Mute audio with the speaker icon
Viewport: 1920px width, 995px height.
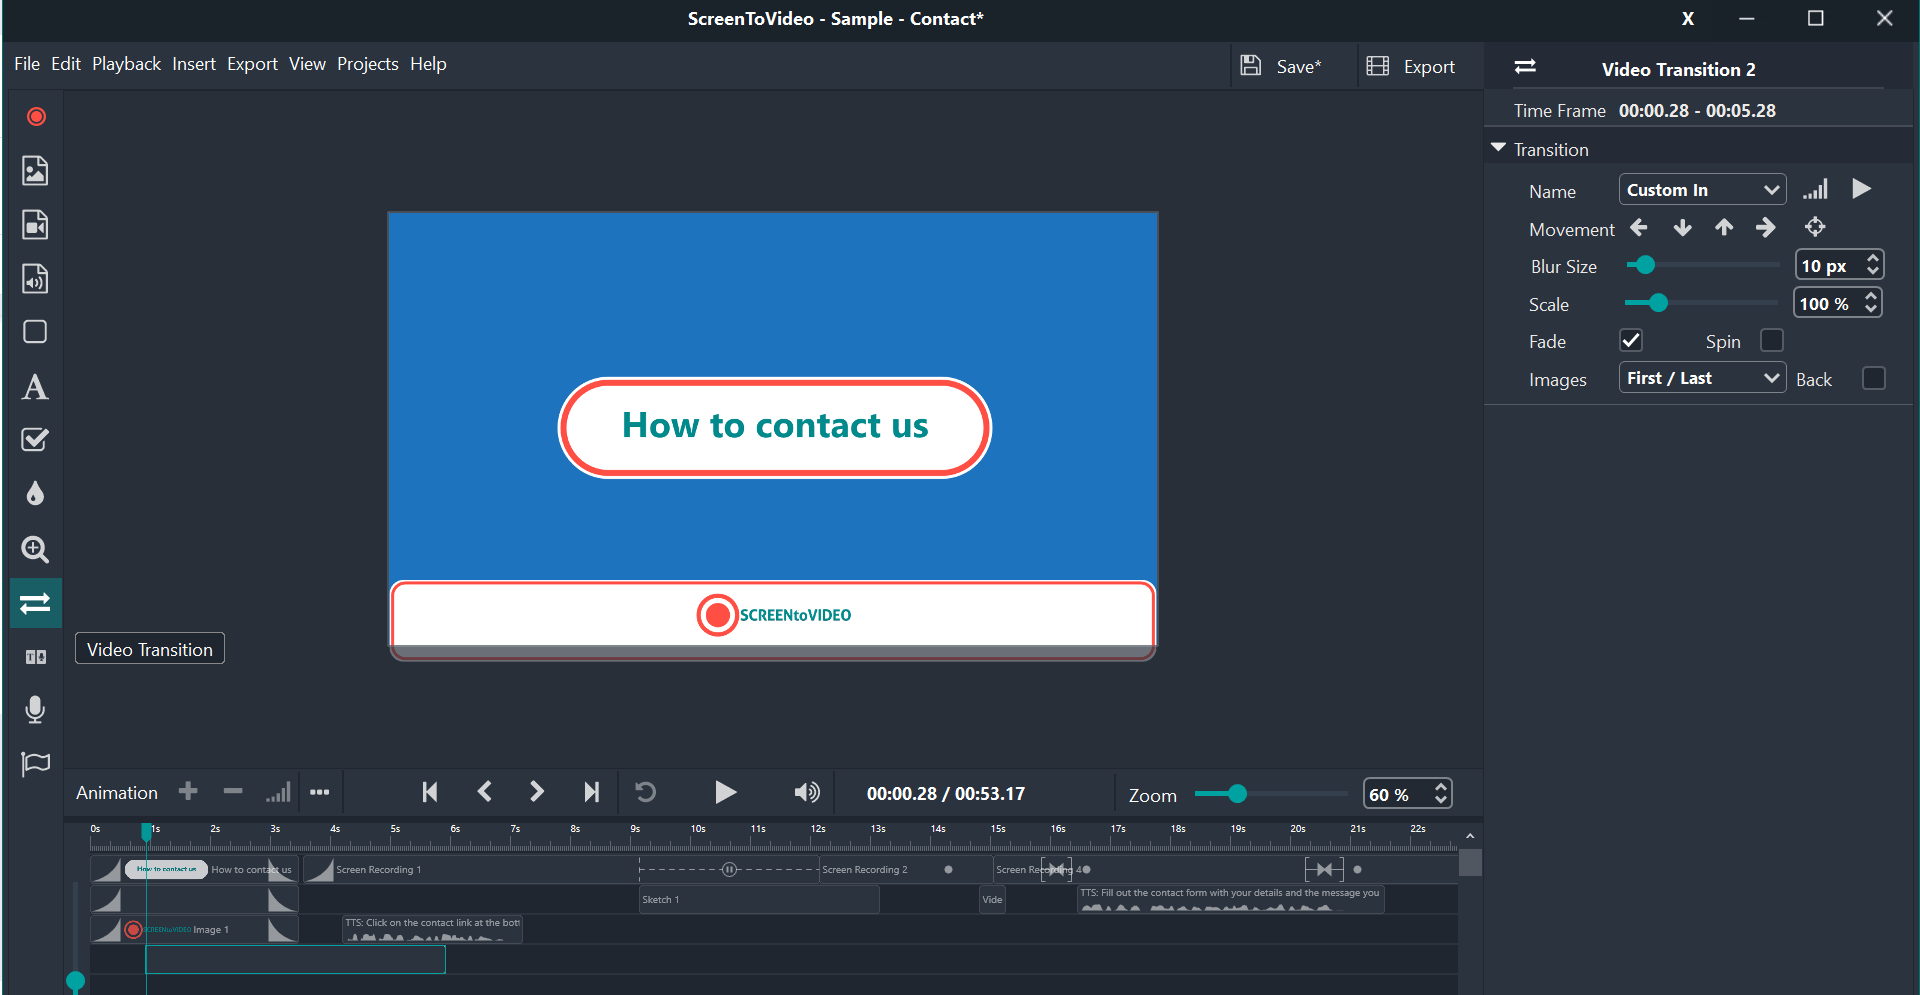tap(806, 793)
